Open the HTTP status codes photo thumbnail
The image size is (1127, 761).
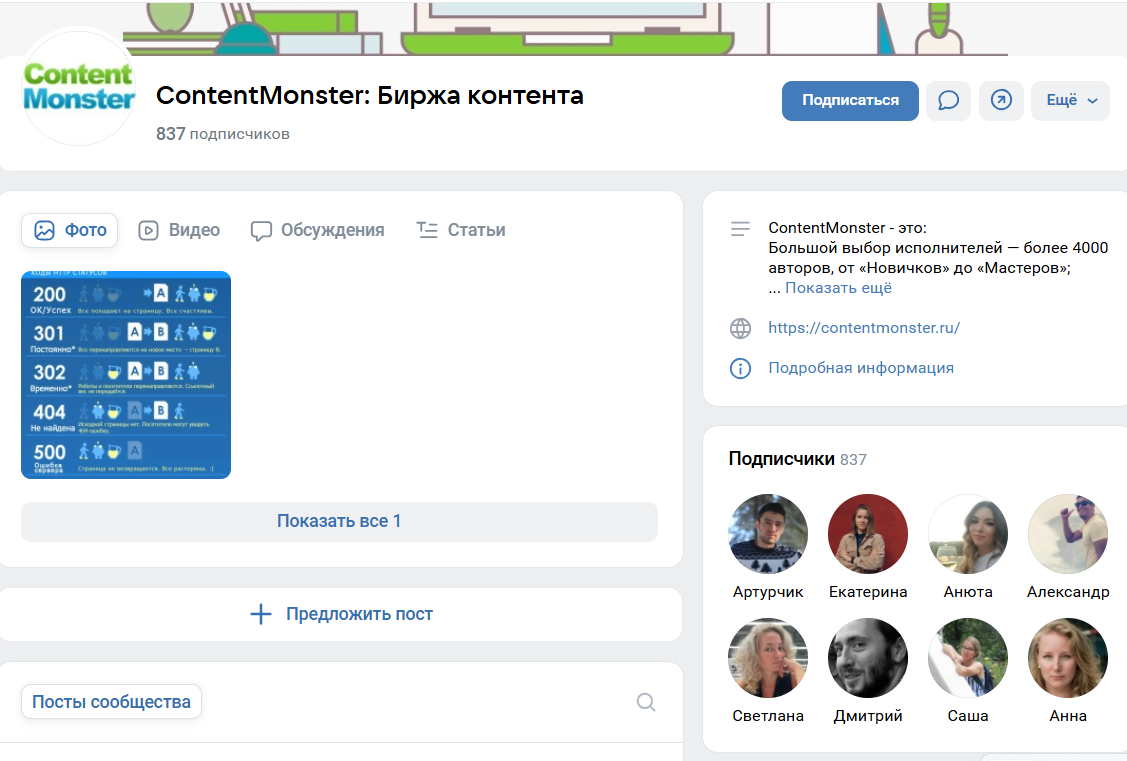click(126, 375)
